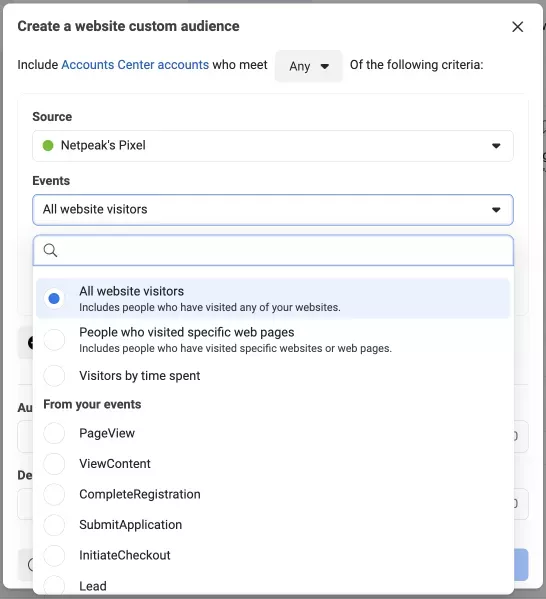Select All website visitors radio button
The image size is (546, 599).
coord(54,298)
